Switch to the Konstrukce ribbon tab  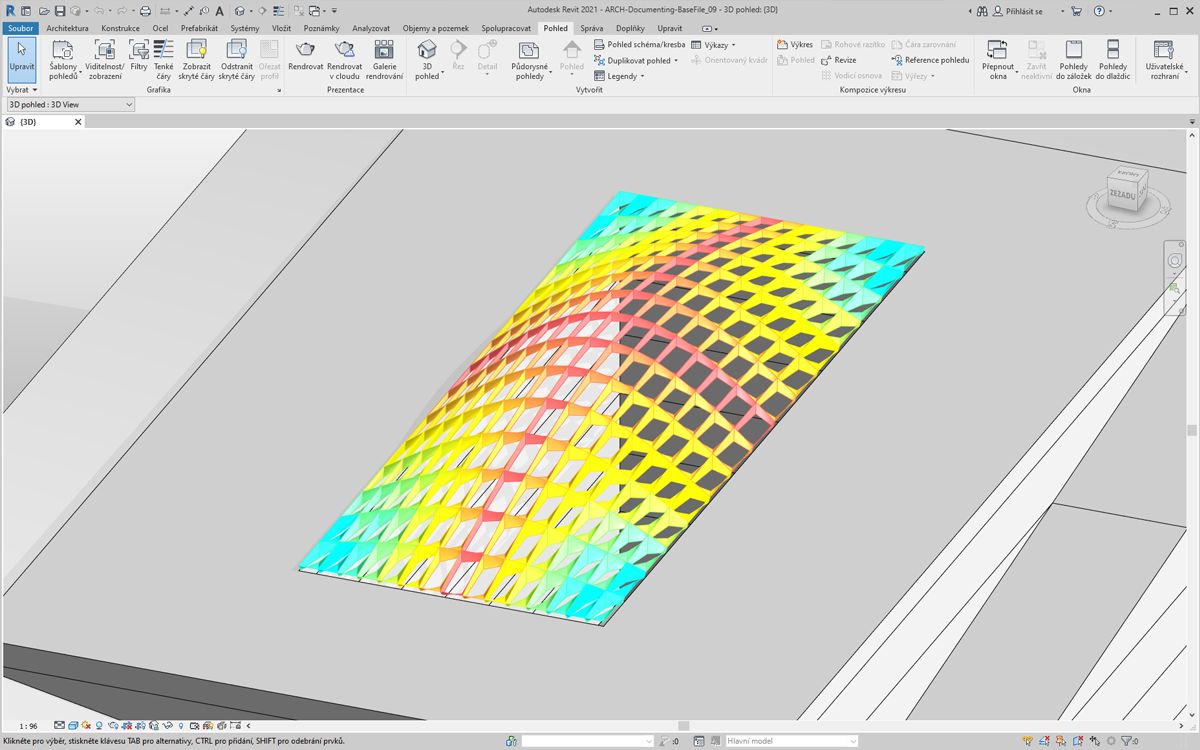[121, 28]
